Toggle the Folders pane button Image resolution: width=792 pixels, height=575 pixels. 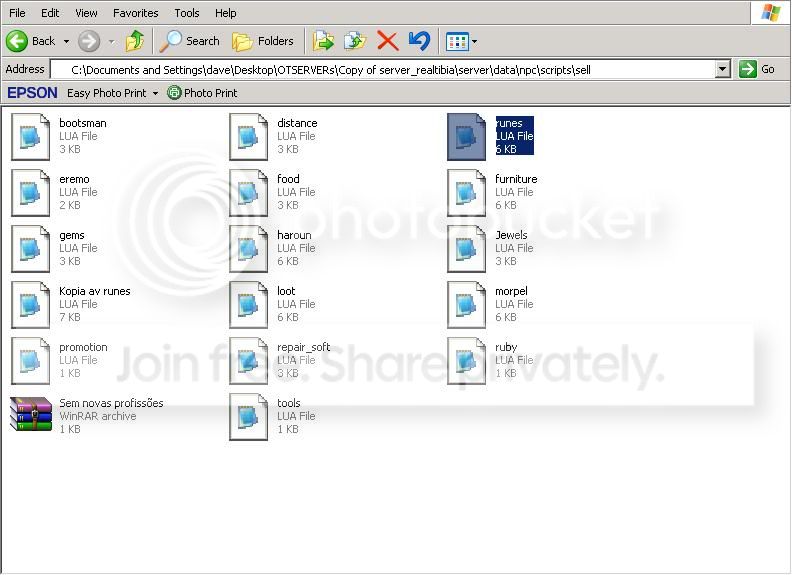point(263,41)
